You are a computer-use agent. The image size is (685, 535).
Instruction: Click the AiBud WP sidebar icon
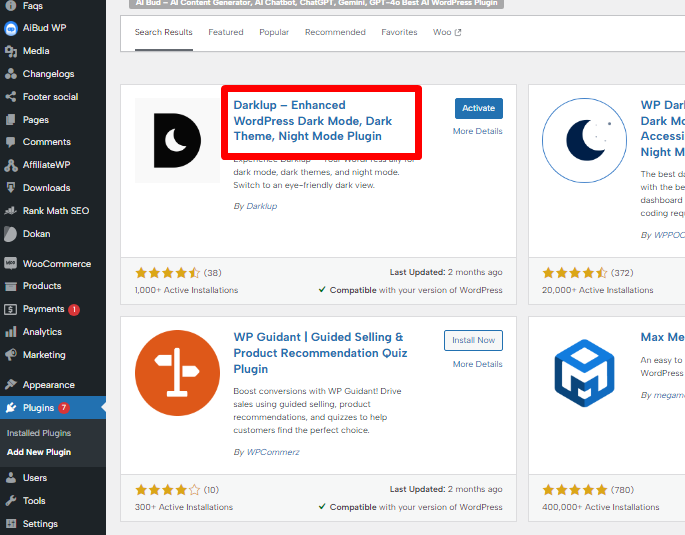[x=10, y=28]
